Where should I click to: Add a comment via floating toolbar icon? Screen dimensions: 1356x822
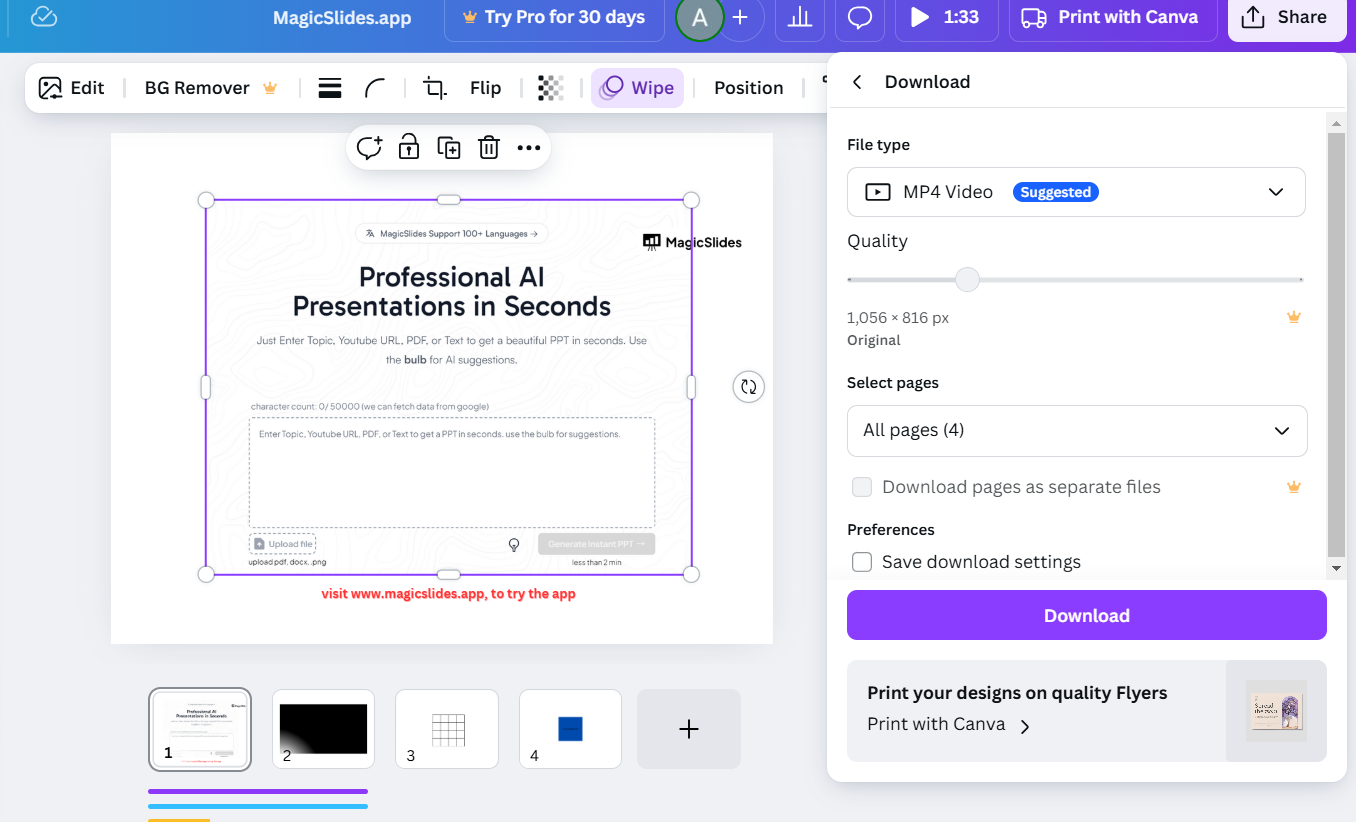[370, 148]
